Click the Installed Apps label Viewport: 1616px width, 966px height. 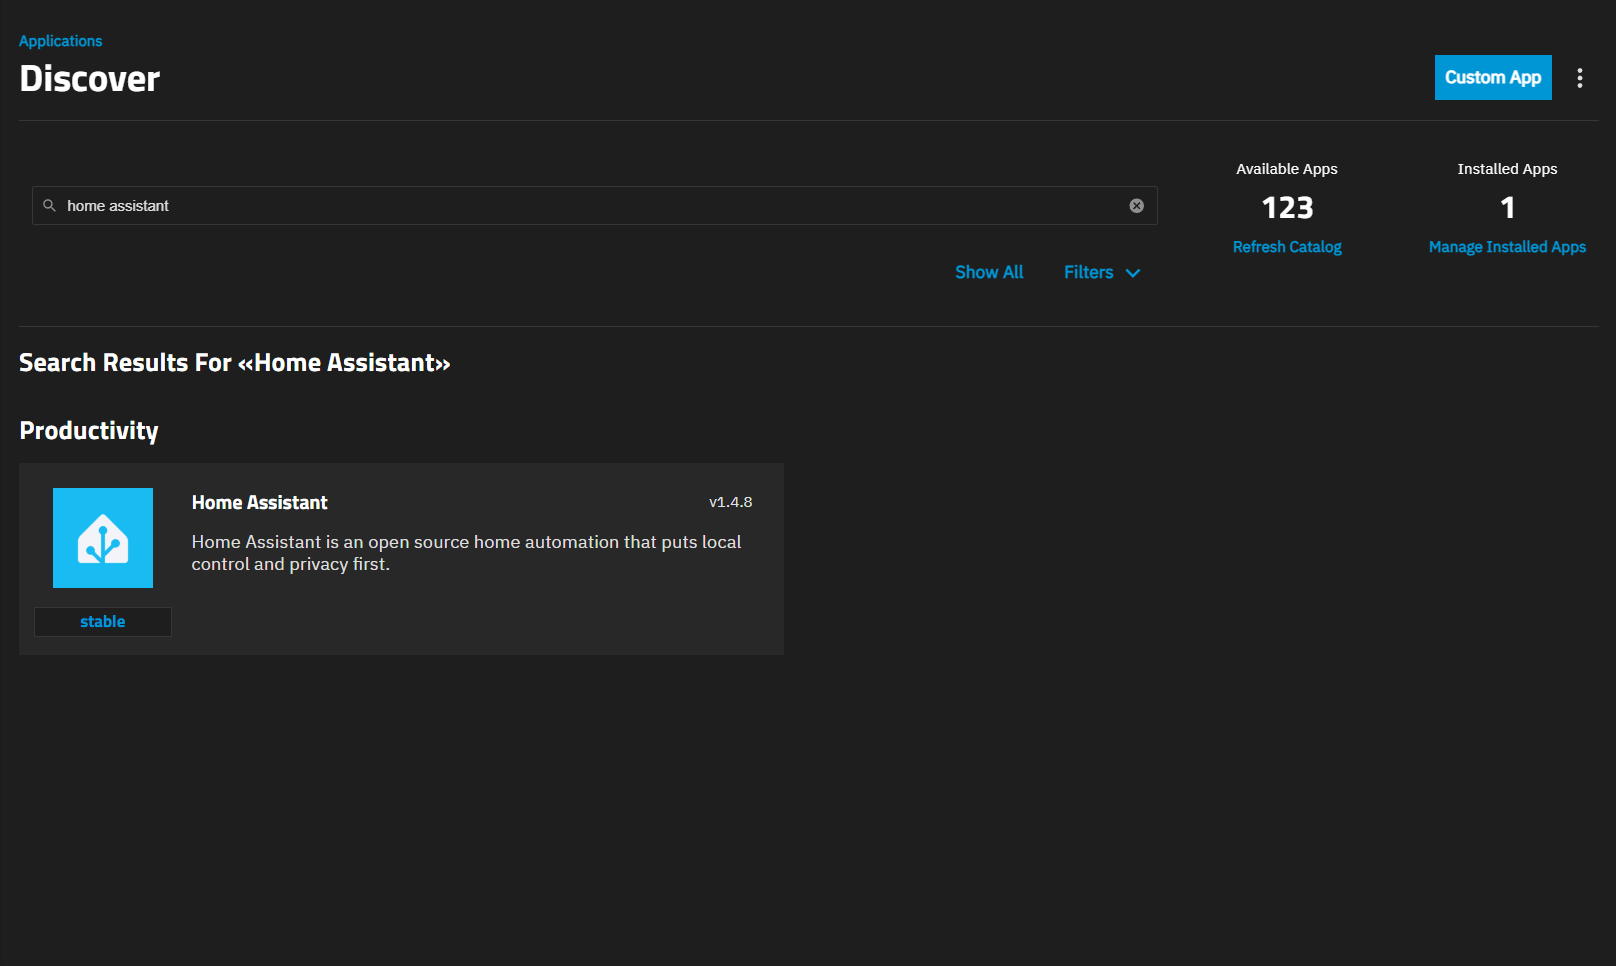pos(1507,169)
